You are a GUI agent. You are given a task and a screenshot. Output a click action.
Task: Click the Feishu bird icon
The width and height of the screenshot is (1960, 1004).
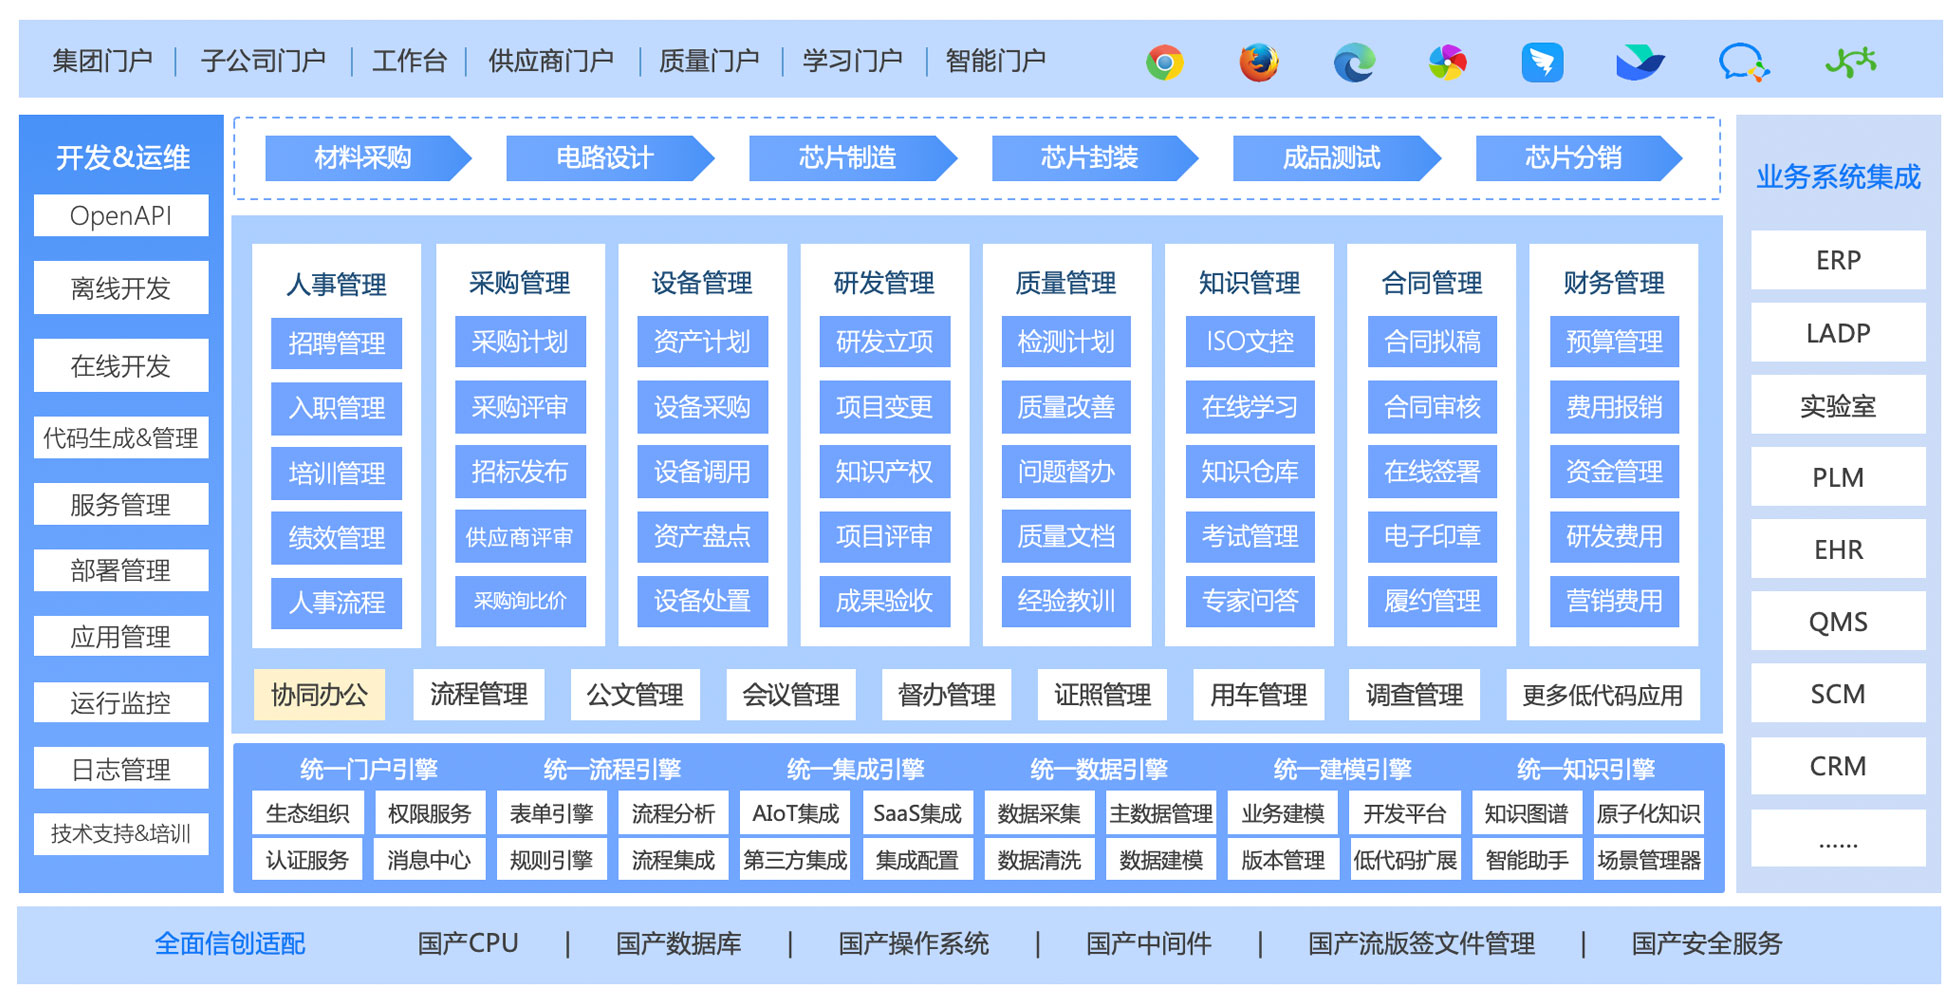[x=1640, y=62]
